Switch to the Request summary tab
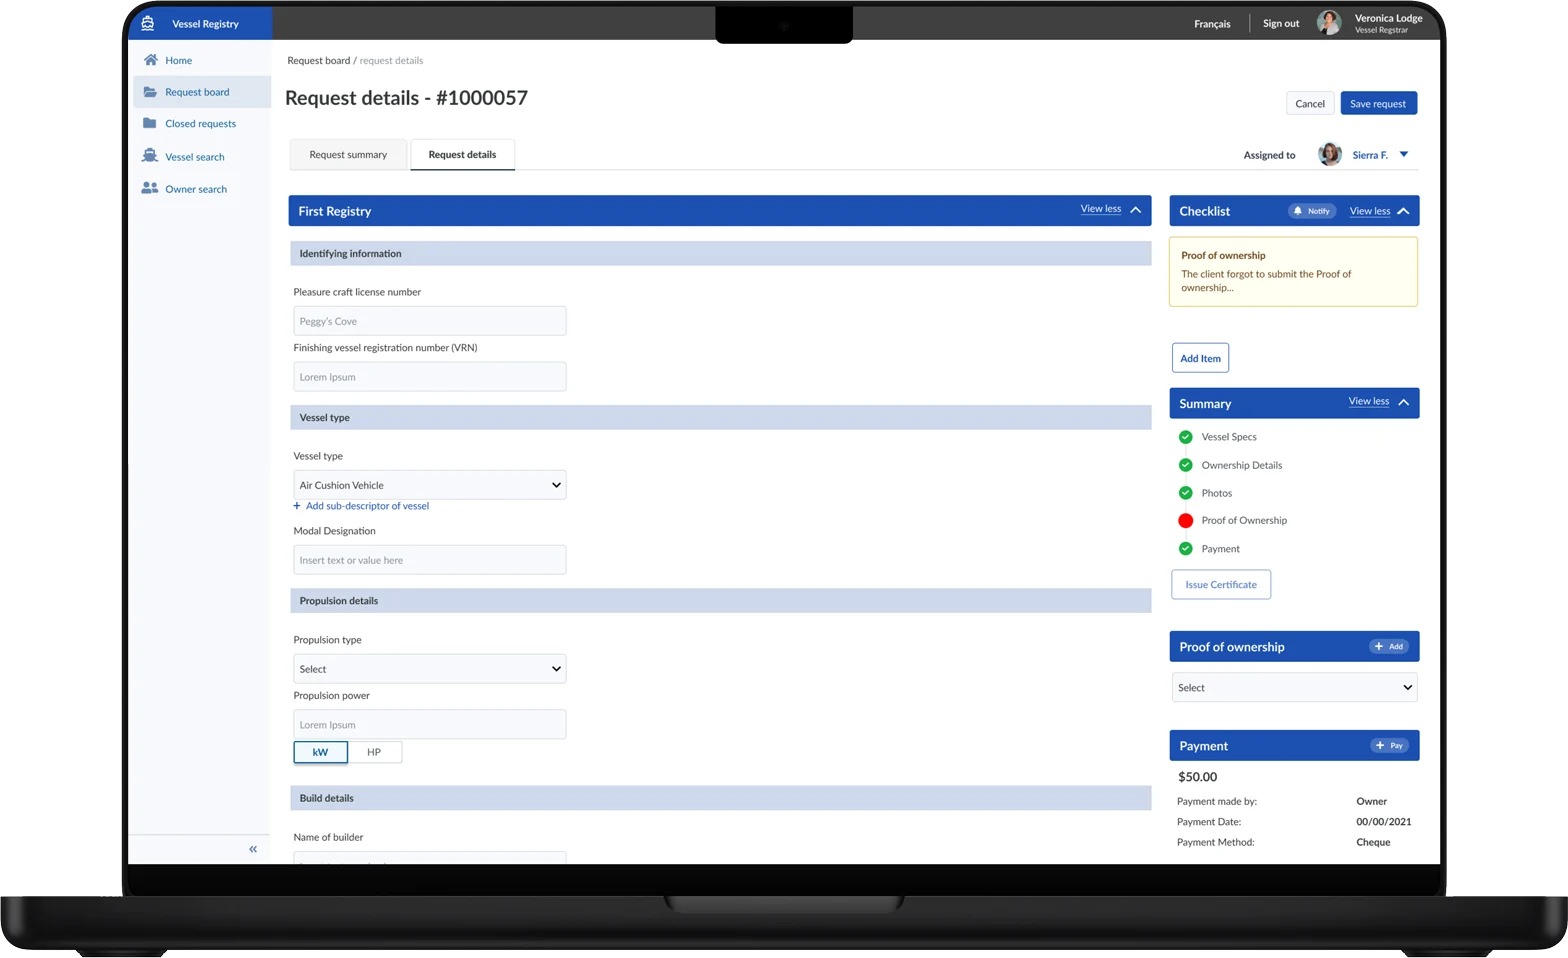The image size is (1568, 958). pos(348,155)
